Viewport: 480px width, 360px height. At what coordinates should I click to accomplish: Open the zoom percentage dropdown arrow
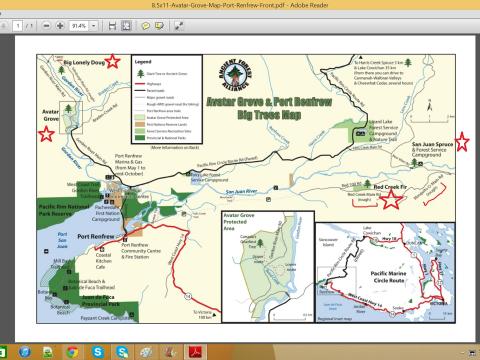coord(94,26)
